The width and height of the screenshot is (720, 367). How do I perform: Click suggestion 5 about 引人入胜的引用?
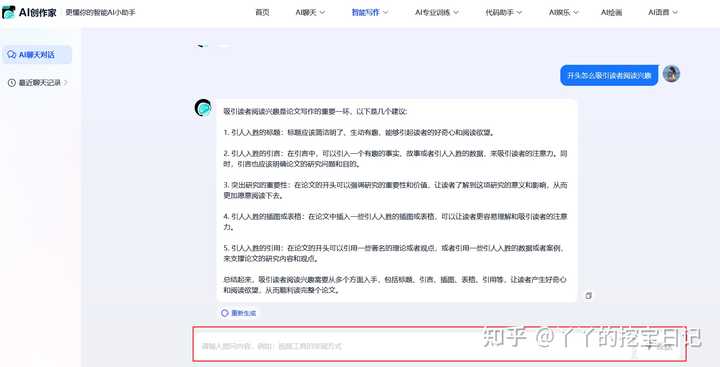coord(395,253)
